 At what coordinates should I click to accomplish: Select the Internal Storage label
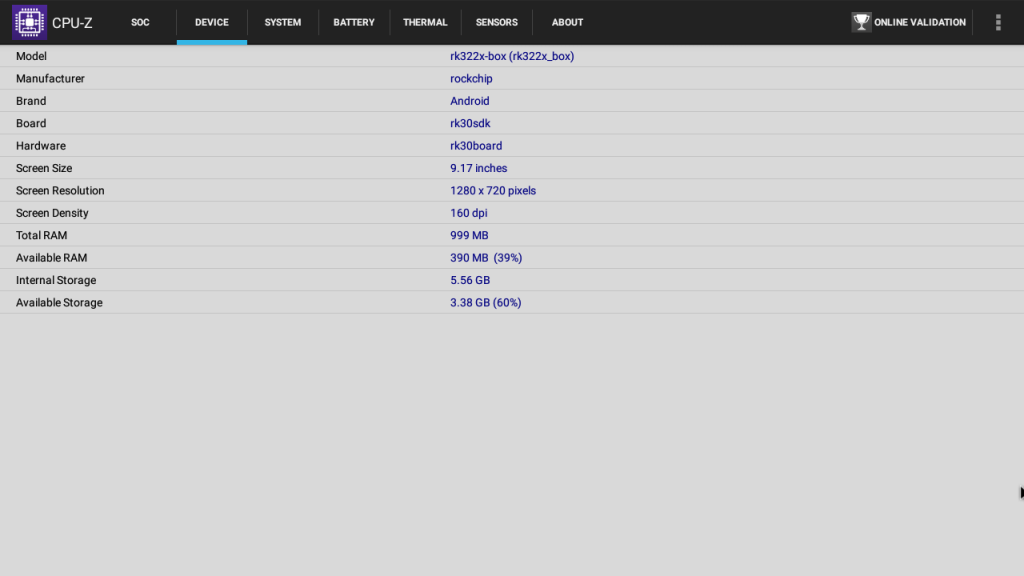tap(56, 280)
